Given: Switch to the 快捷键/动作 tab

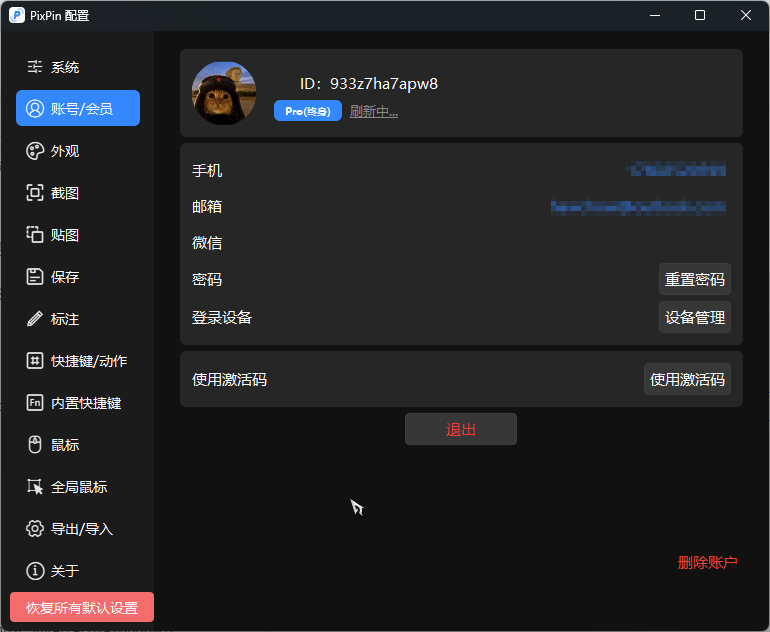Looking at the screenshot, I should pyautogui.click(x=88, y=361).
